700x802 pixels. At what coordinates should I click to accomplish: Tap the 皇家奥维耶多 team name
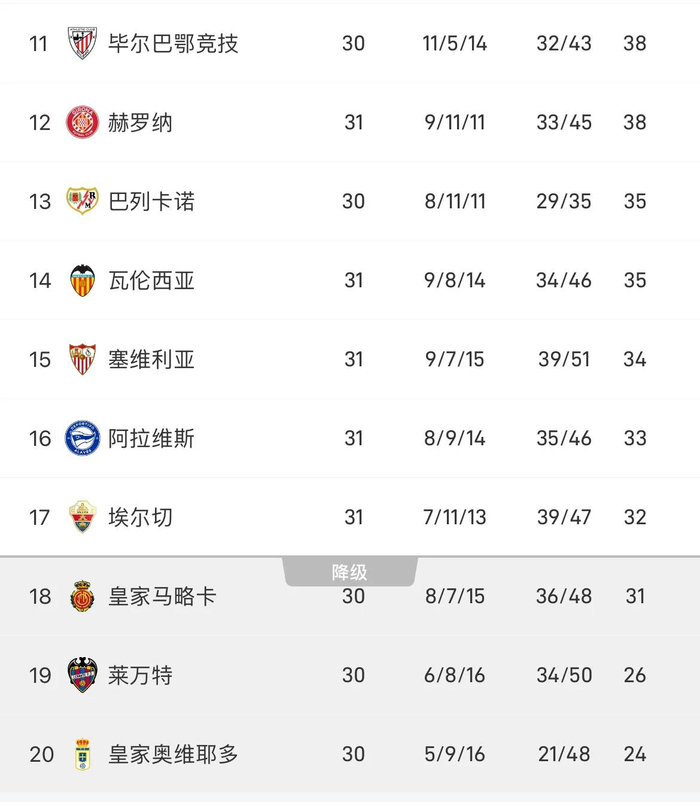coord(173,755)
